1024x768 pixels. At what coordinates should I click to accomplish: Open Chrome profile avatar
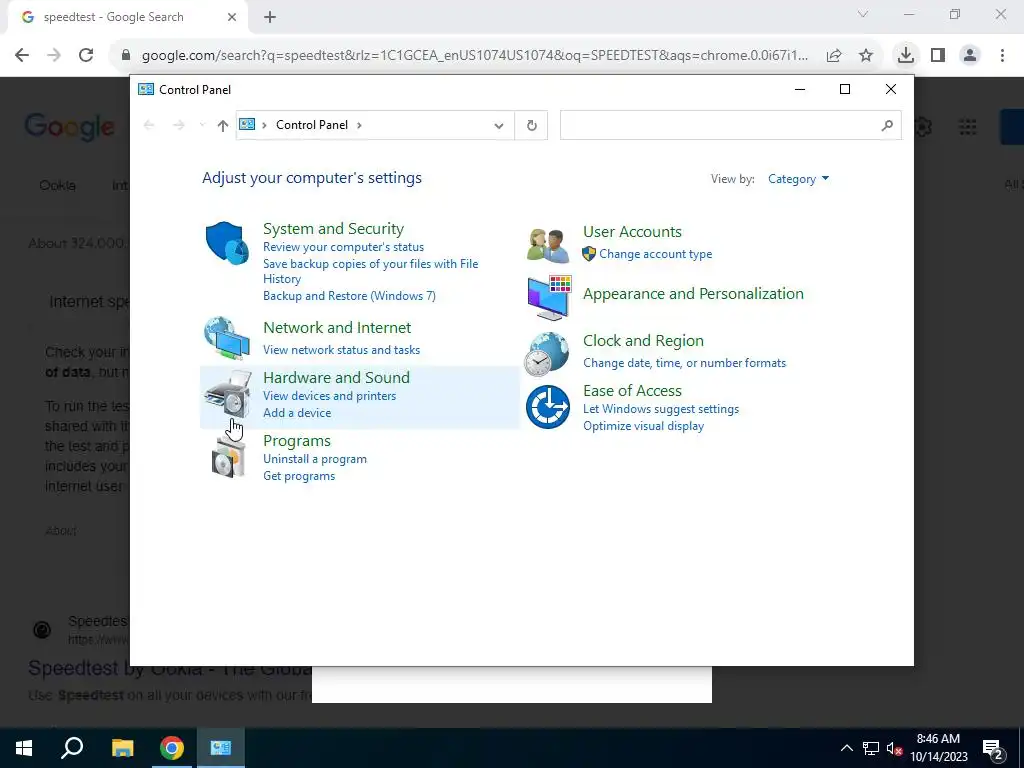pyautogui.click(x=970, y=55)
